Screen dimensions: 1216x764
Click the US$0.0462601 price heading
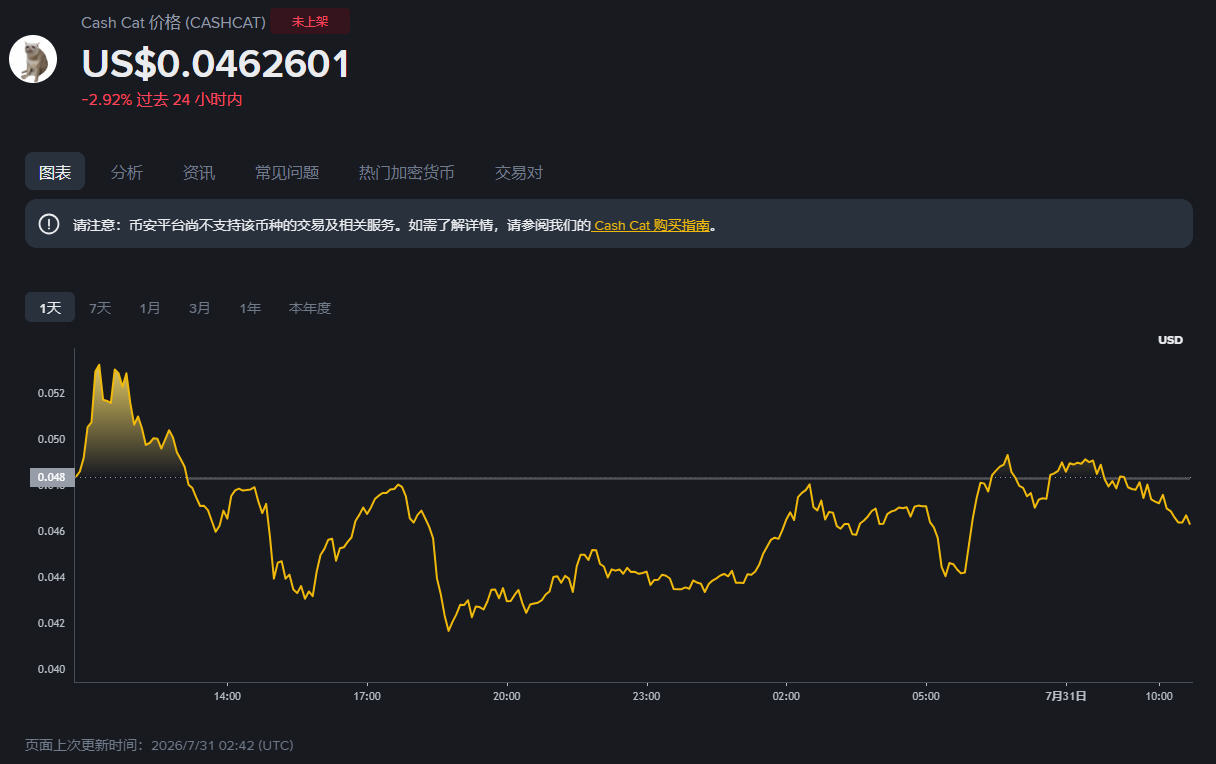(x=216, y=64)
